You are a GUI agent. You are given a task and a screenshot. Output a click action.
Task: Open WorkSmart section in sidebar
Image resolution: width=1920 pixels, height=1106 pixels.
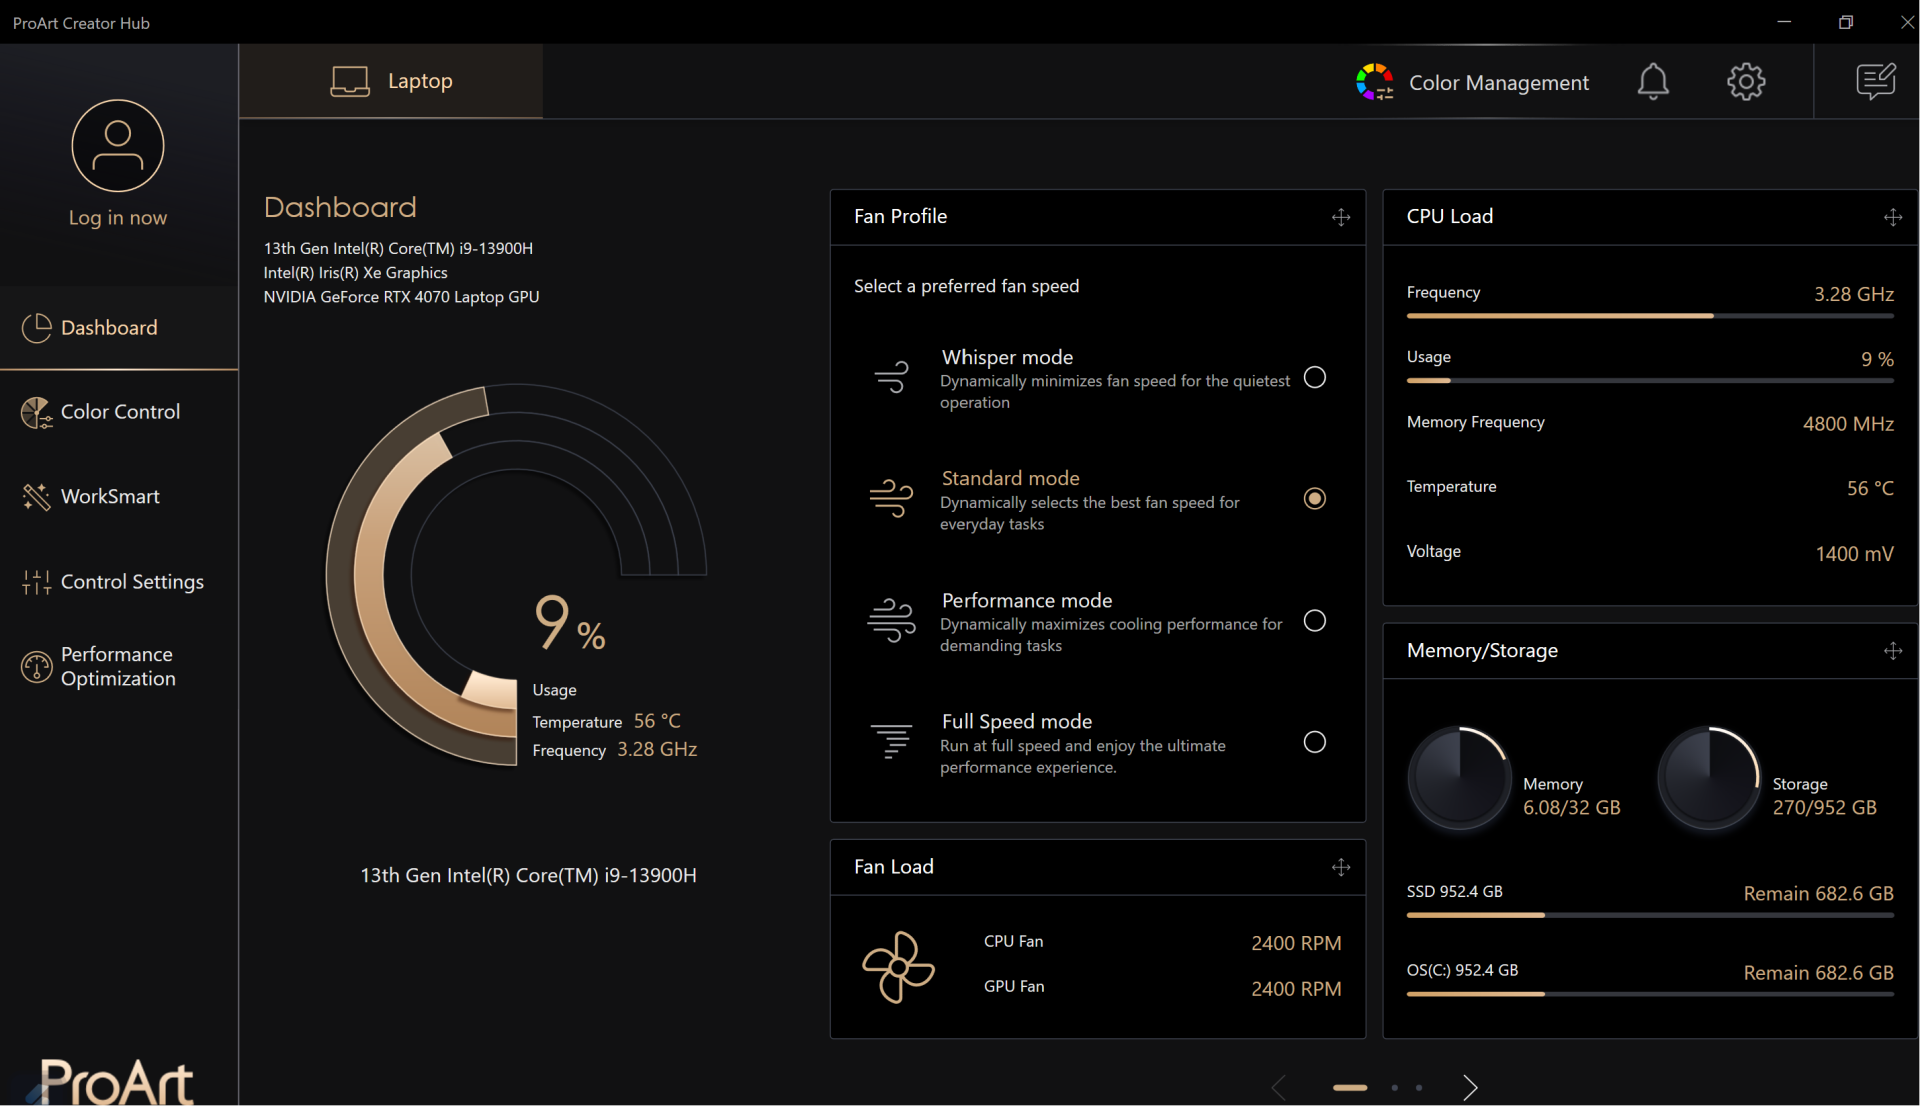(109, 497)
